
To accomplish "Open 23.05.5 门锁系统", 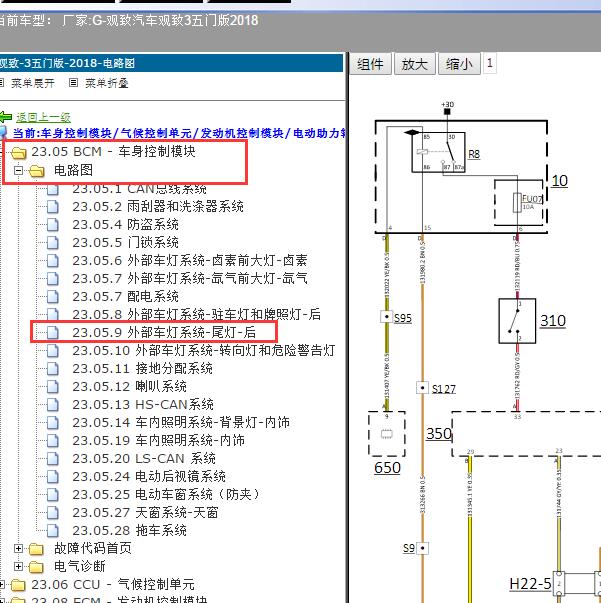I will [x=125, y=242].
